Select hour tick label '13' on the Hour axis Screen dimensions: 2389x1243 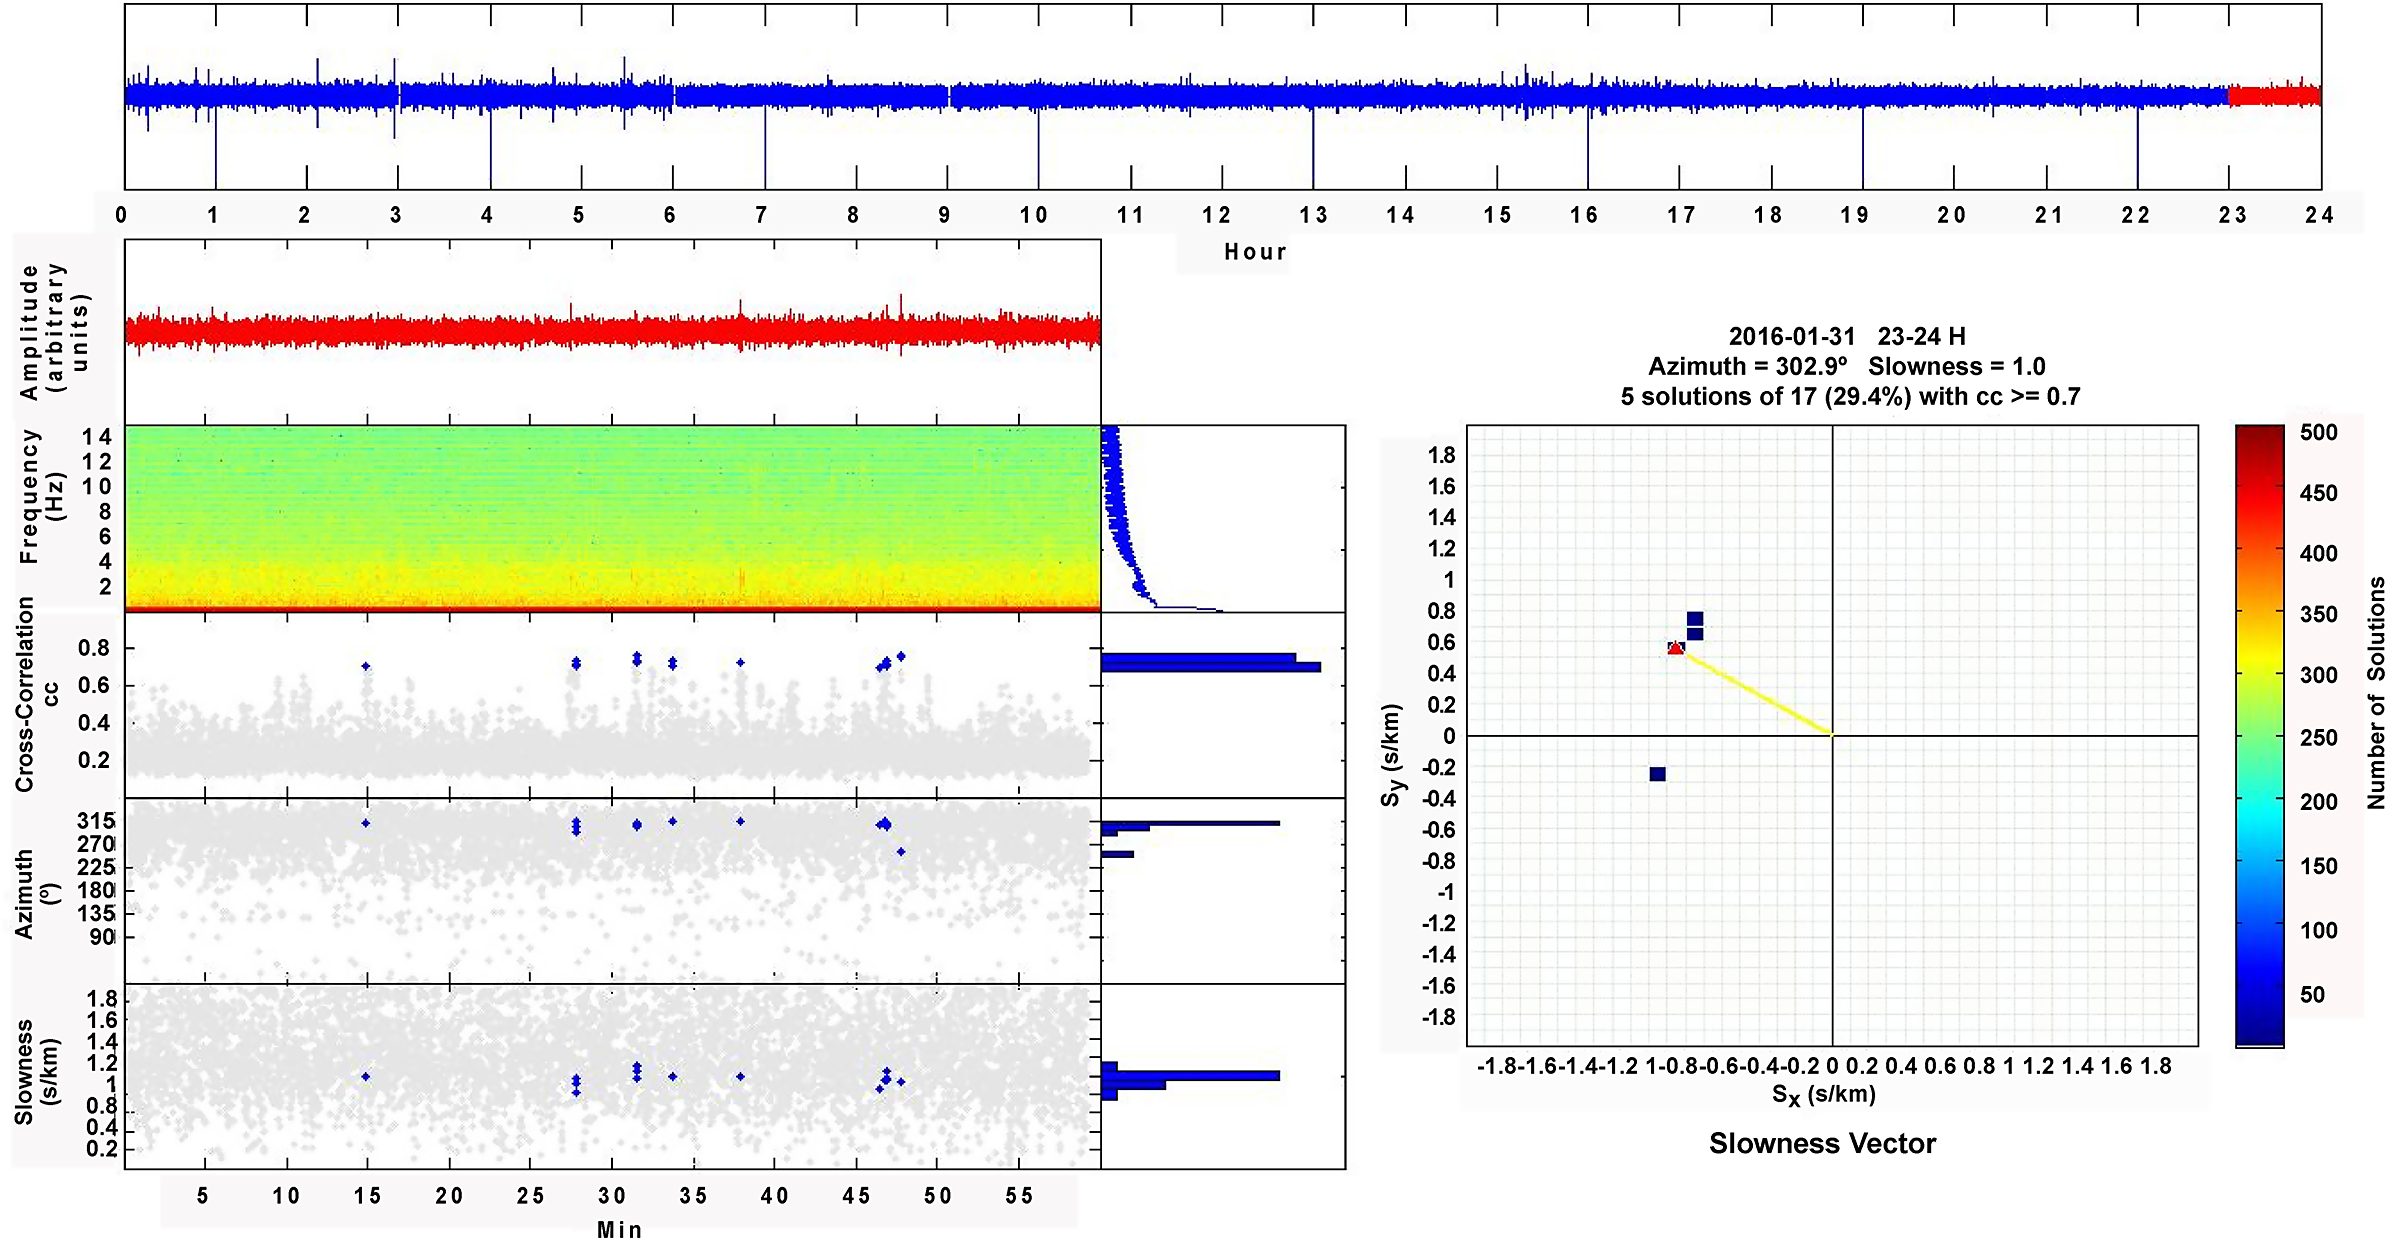[1313, 215]
